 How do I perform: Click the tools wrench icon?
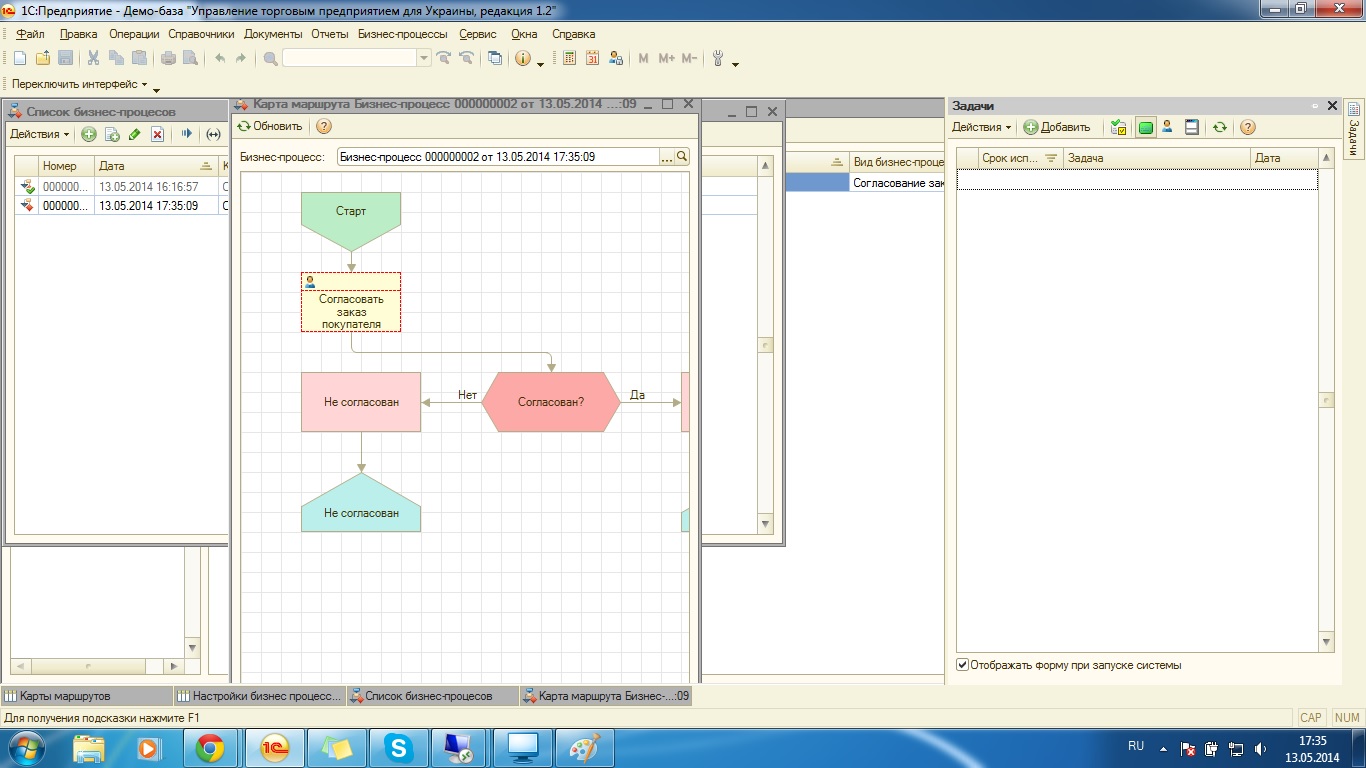coord(718,59)
